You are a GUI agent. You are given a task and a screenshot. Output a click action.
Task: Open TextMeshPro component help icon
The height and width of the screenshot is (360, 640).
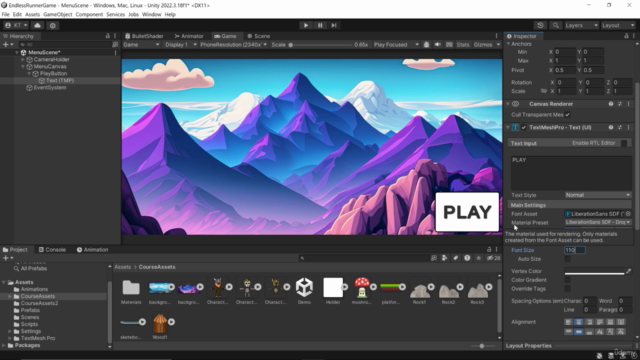(611, 128)
